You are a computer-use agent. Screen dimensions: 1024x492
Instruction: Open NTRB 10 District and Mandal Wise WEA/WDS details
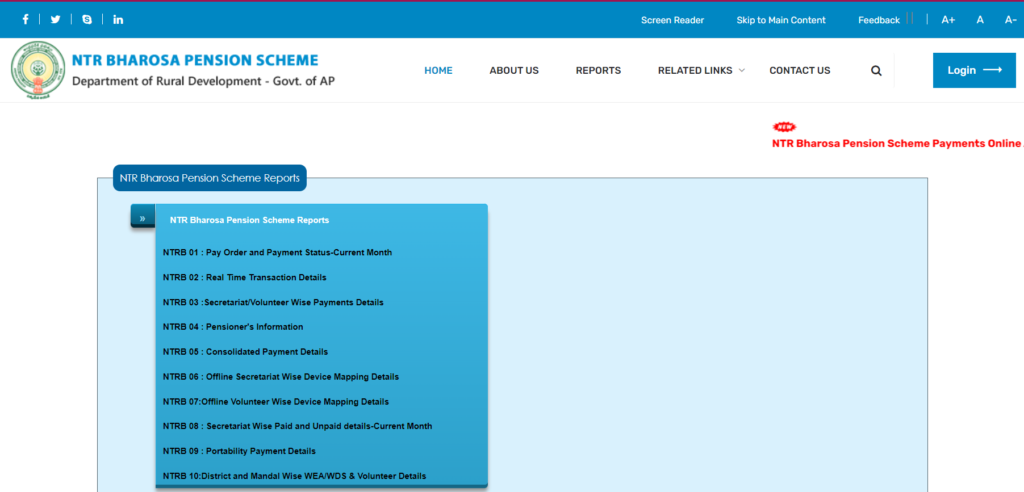click(x=295, y=476)
